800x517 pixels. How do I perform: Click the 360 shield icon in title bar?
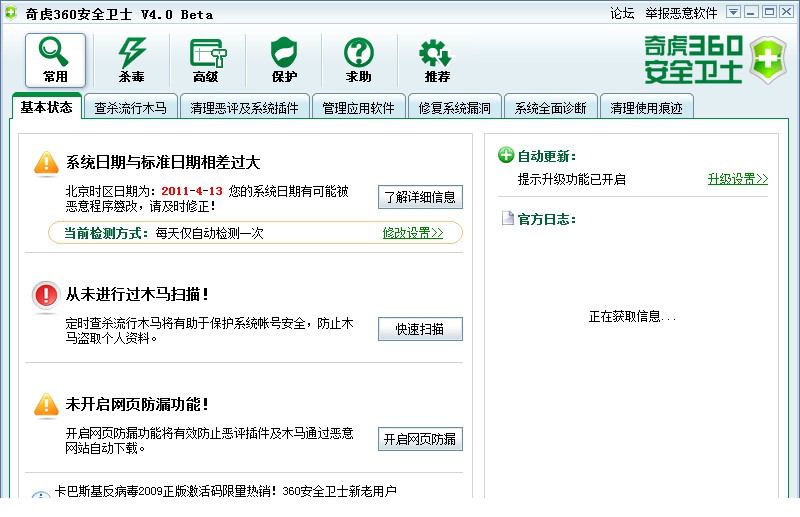pos(11,13)
